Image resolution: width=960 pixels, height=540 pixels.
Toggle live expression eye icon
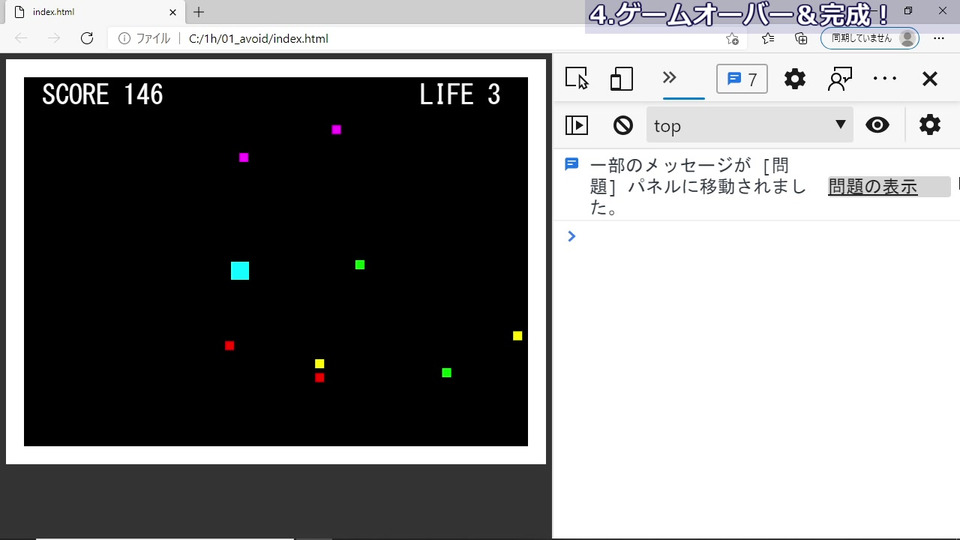(x=877, y=125)
